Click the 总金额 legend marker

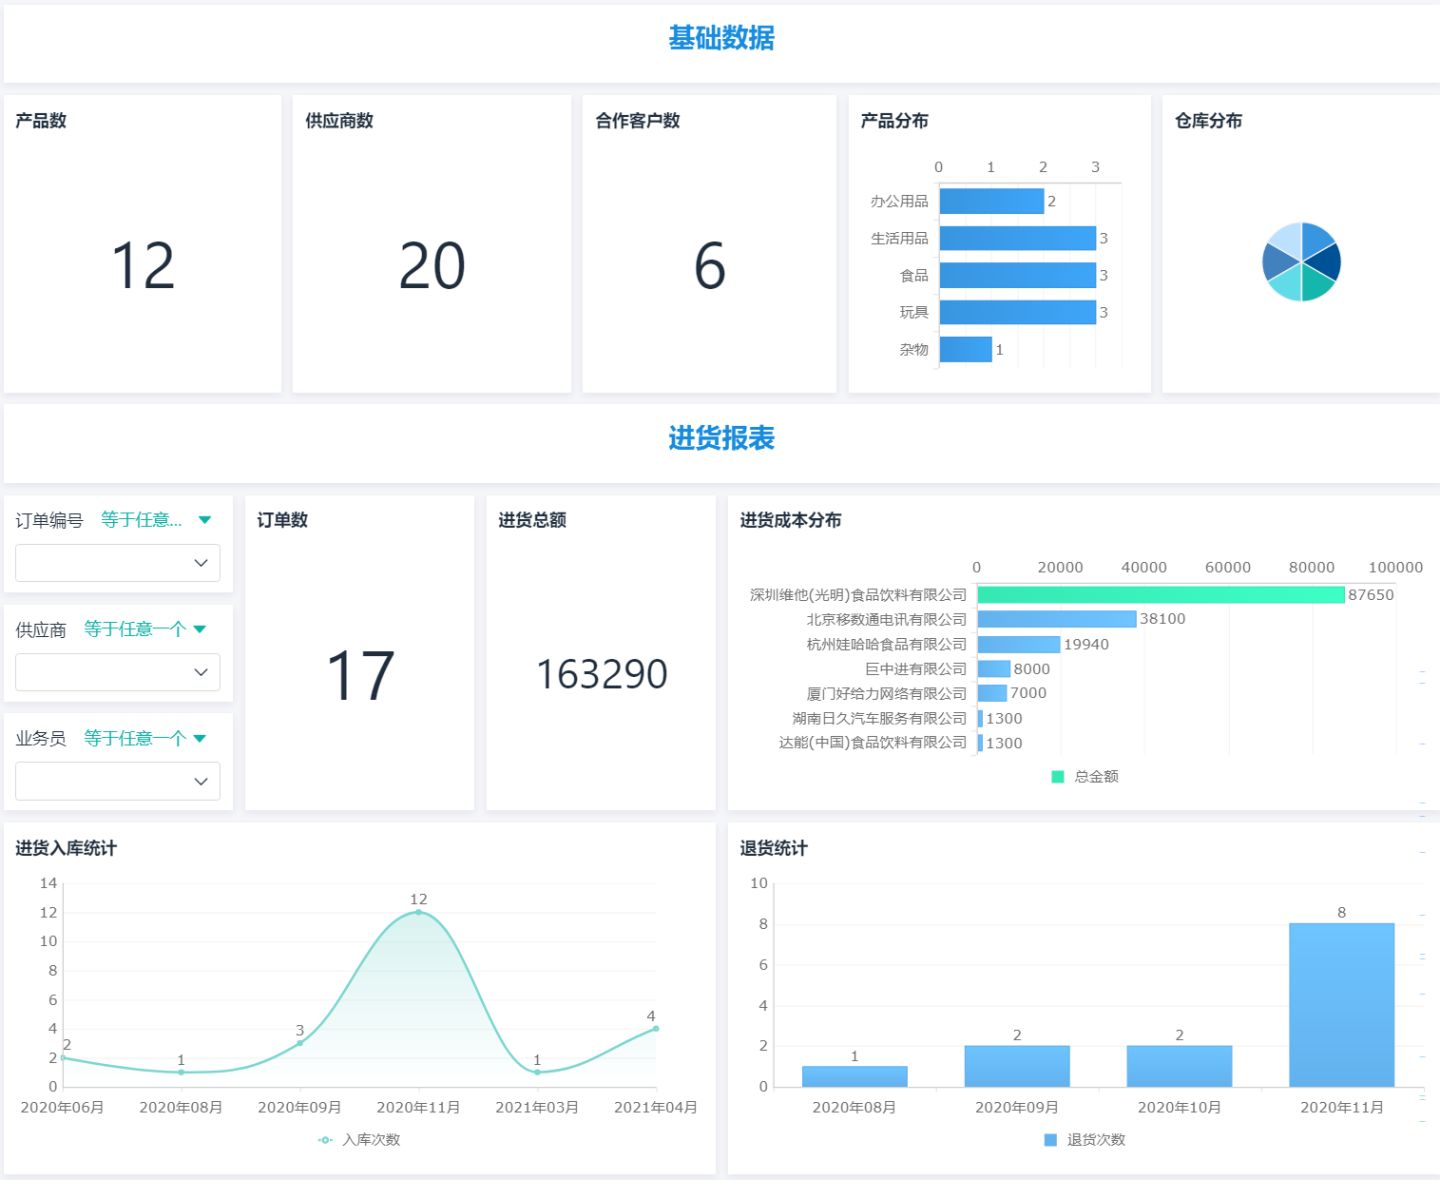1058,777
